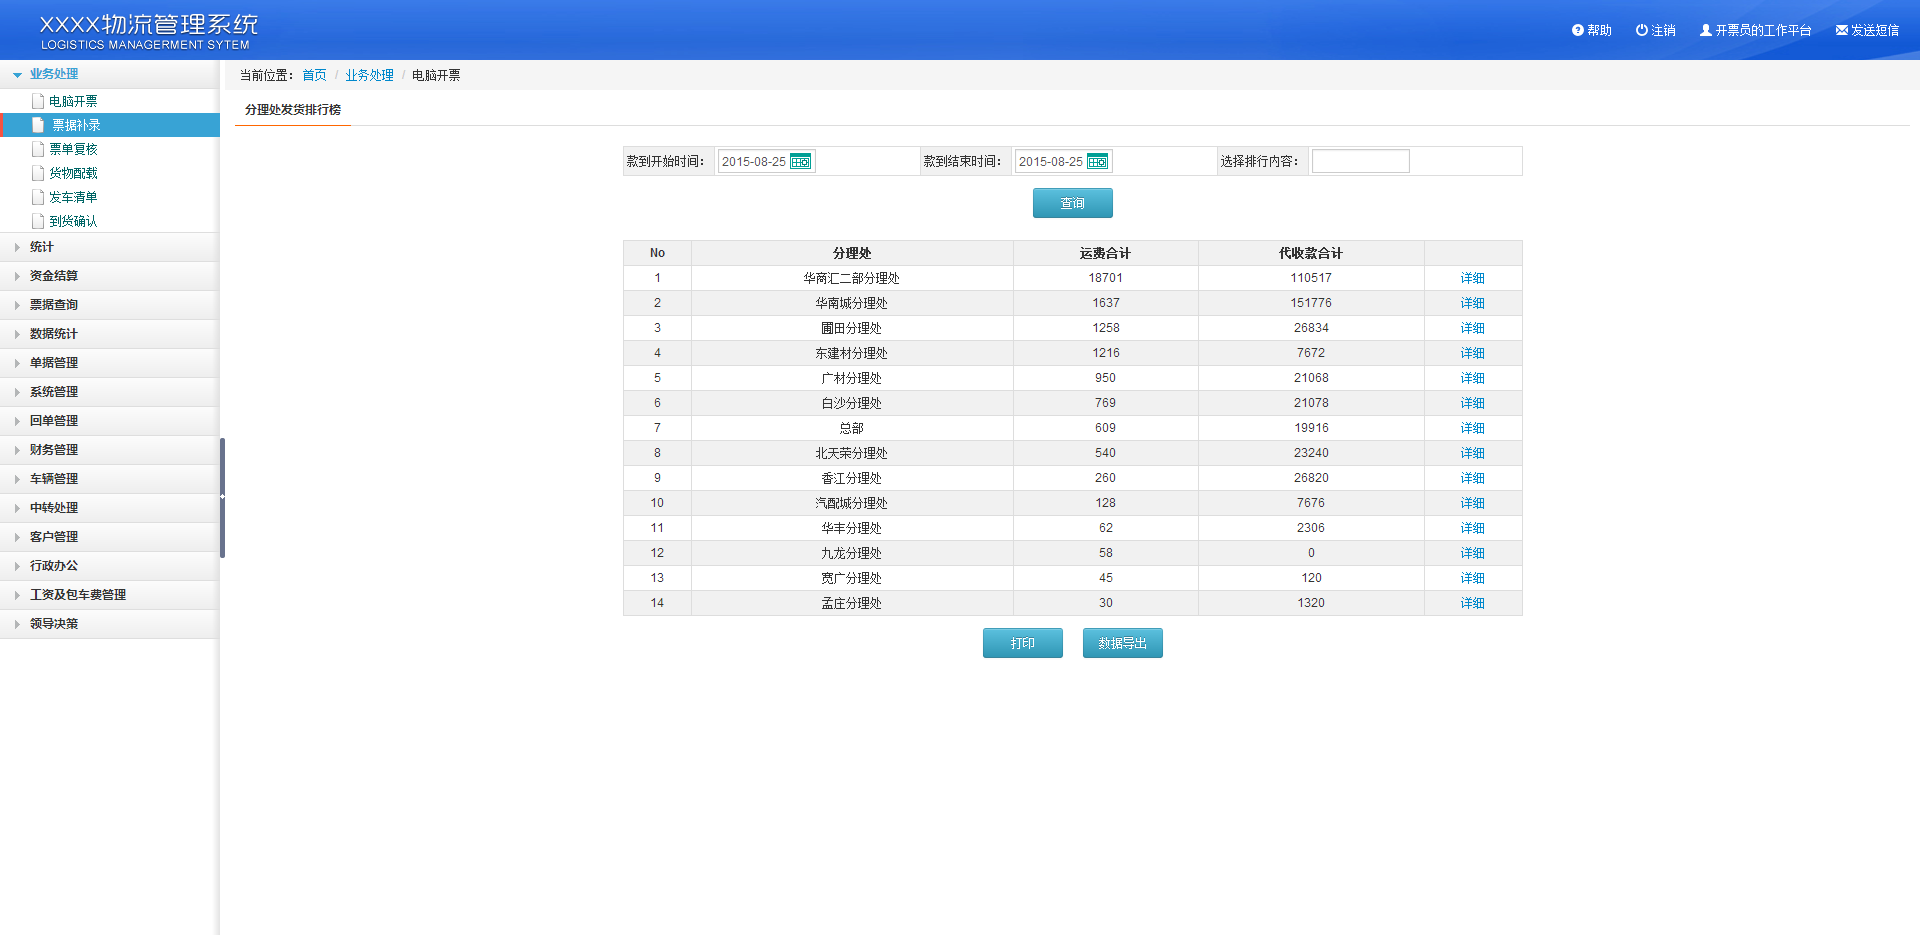Expand the 工资及包车费管理 sidebar section
The width and height of the screenshot is (1920, 935).
pos(109,595)
